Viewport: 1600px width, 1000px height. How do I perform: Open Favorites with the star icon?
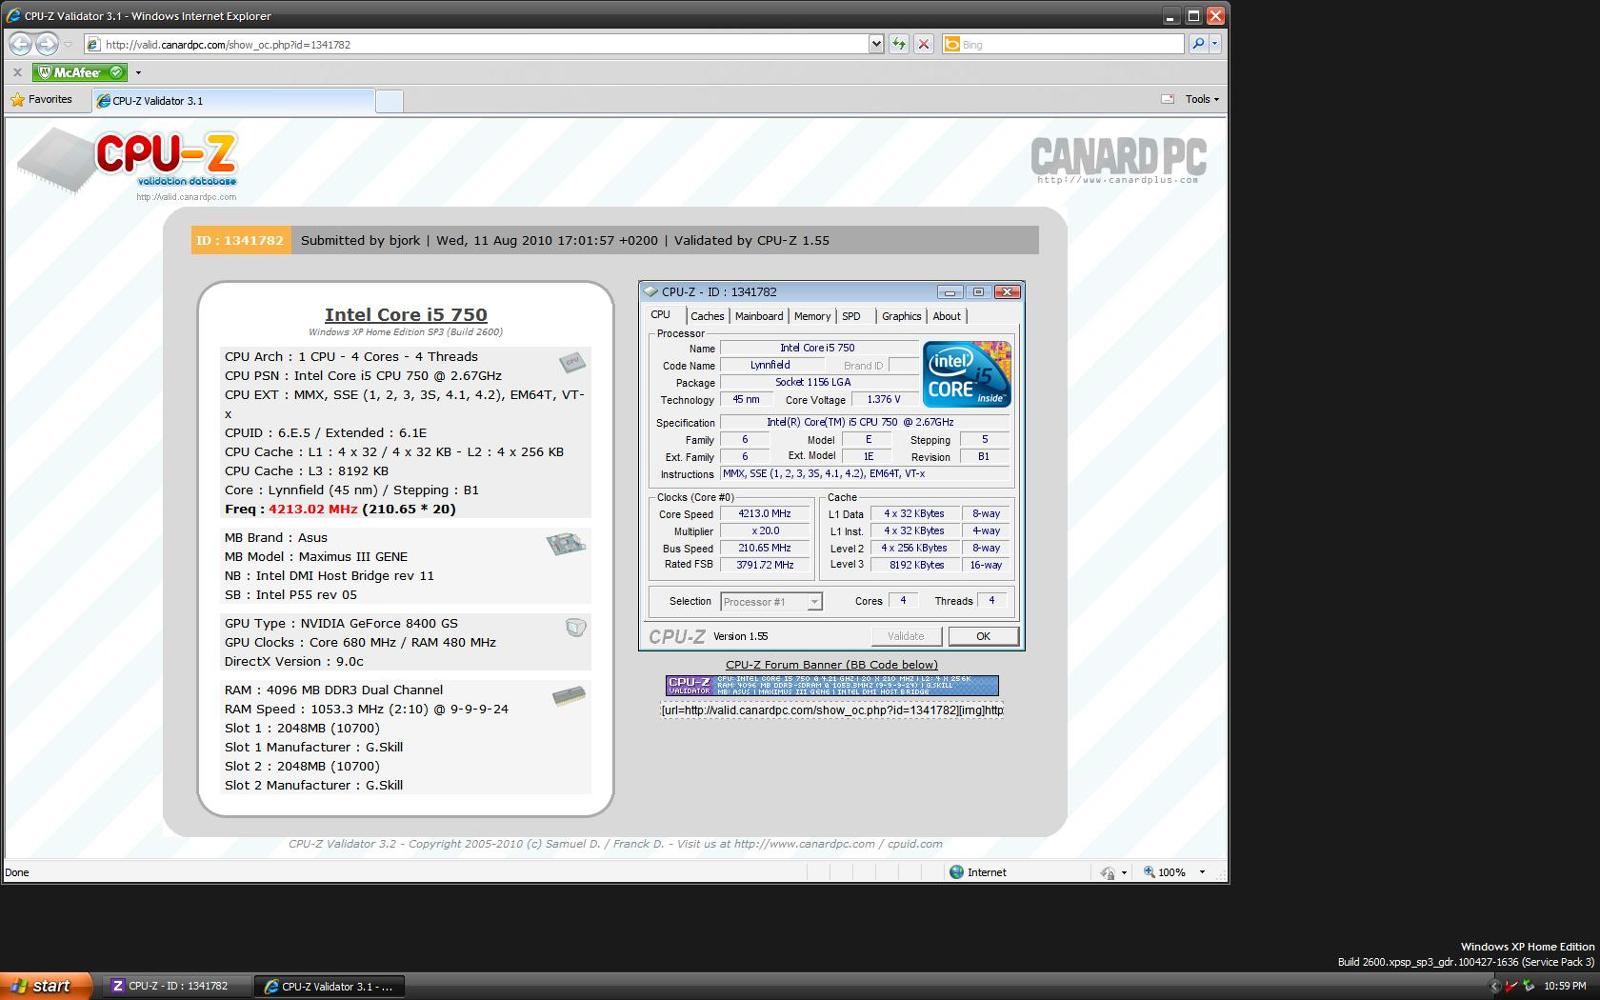click(x=41, y=99)
